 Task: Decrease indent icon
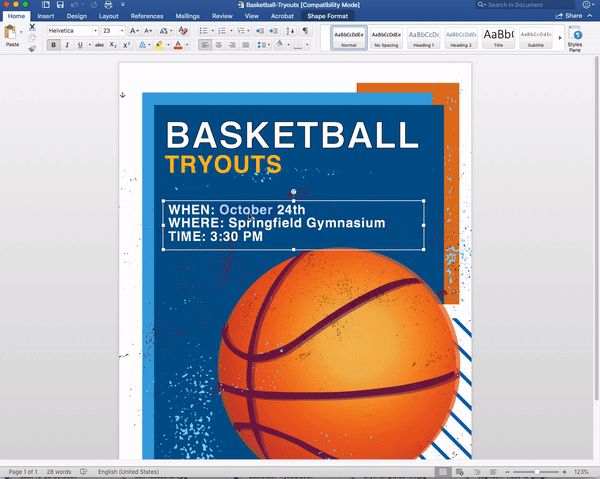tap(260, 31)
